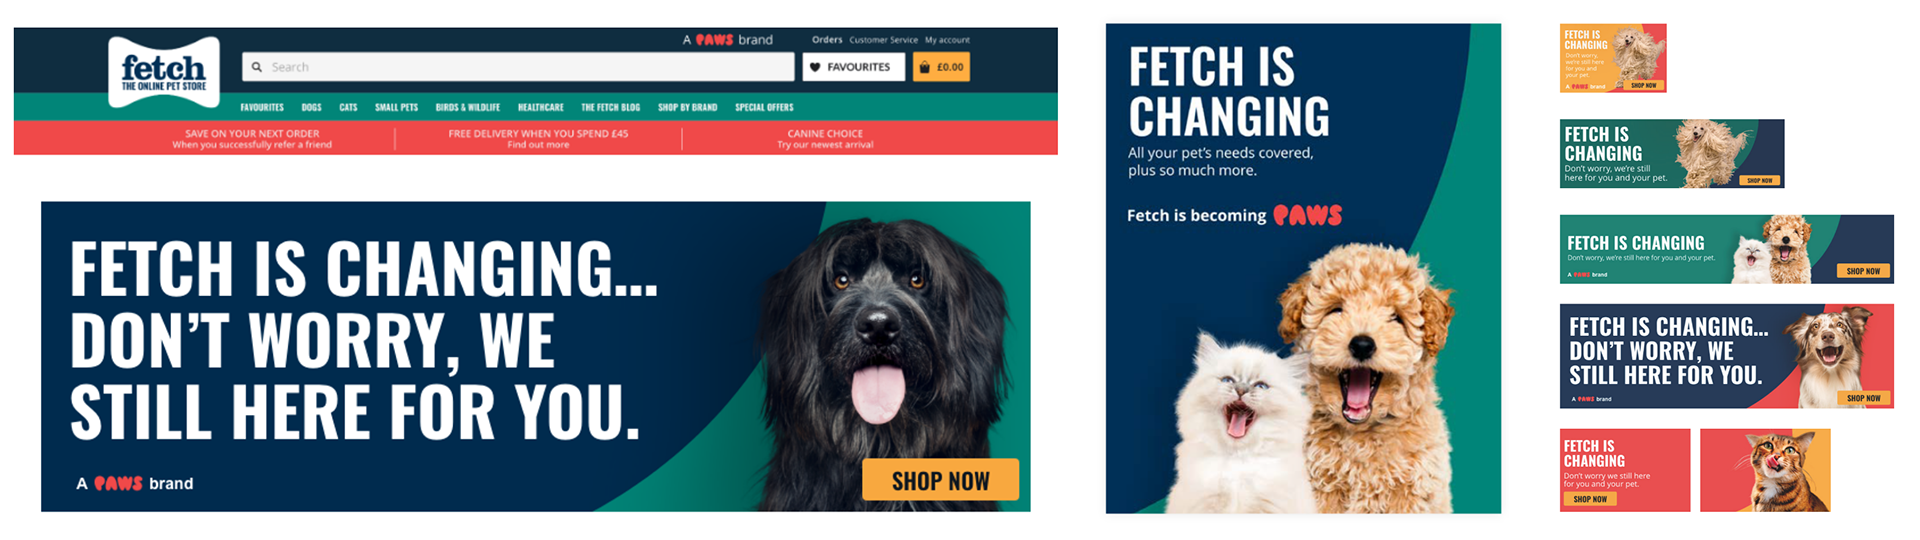Click the PAWS logo in the header
Image resolution: width=1920 pixels, height=540 pixels.
coord(715,40)
